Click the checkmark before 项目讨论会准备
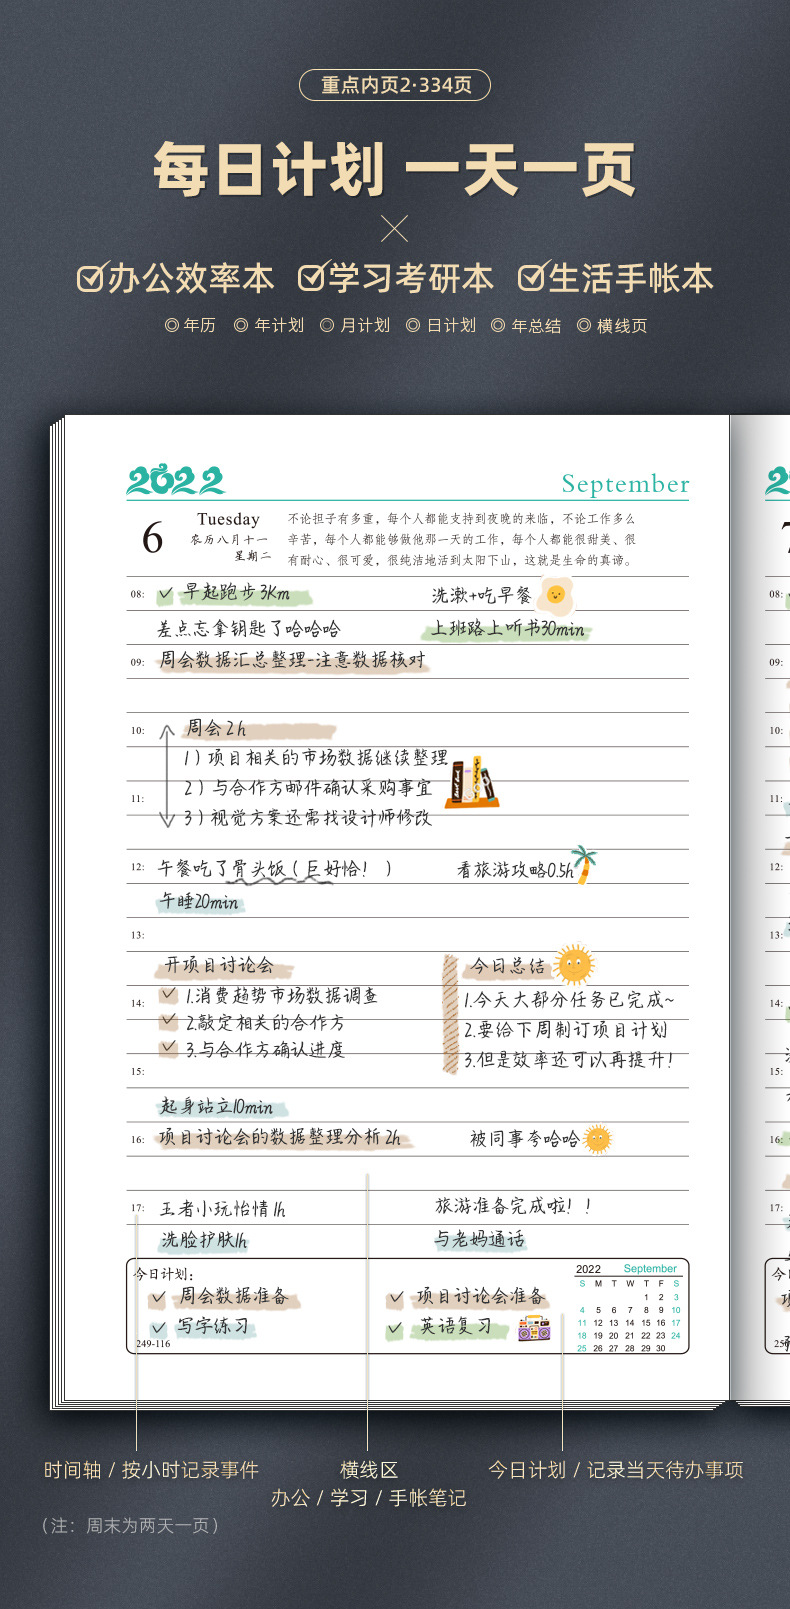Screen dimensions: 790x1609 (x=396, y=1298)
